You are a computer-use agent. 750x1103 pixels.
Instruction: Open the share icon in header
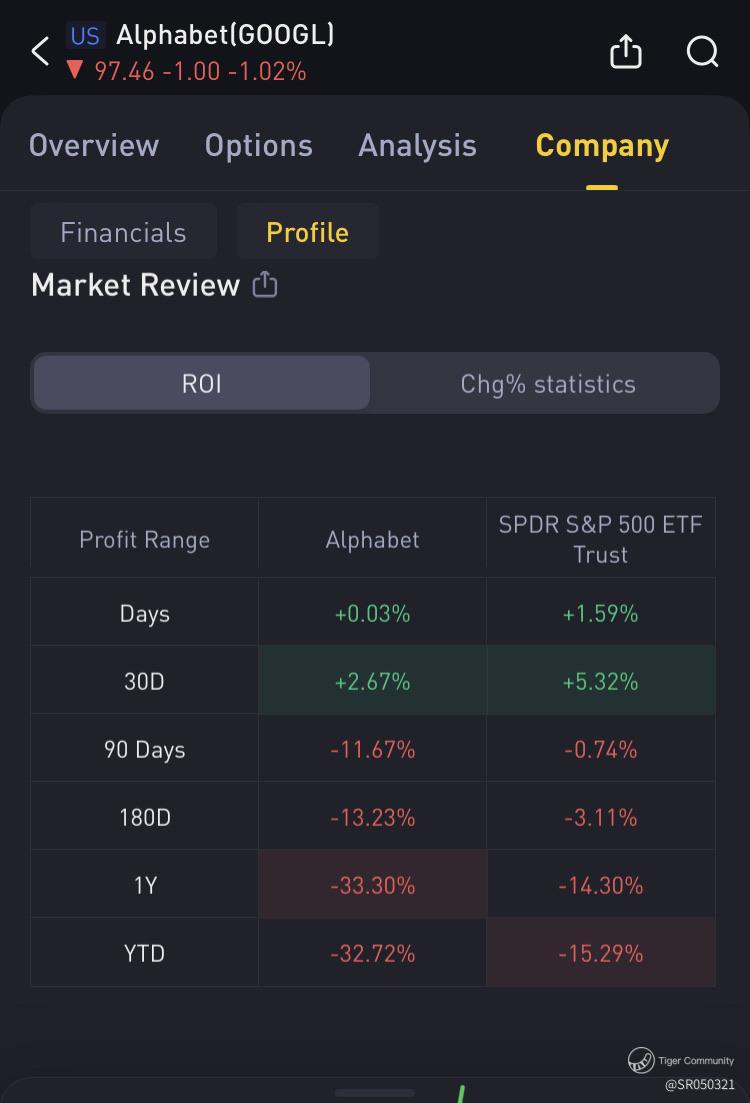tap(625, 51)
